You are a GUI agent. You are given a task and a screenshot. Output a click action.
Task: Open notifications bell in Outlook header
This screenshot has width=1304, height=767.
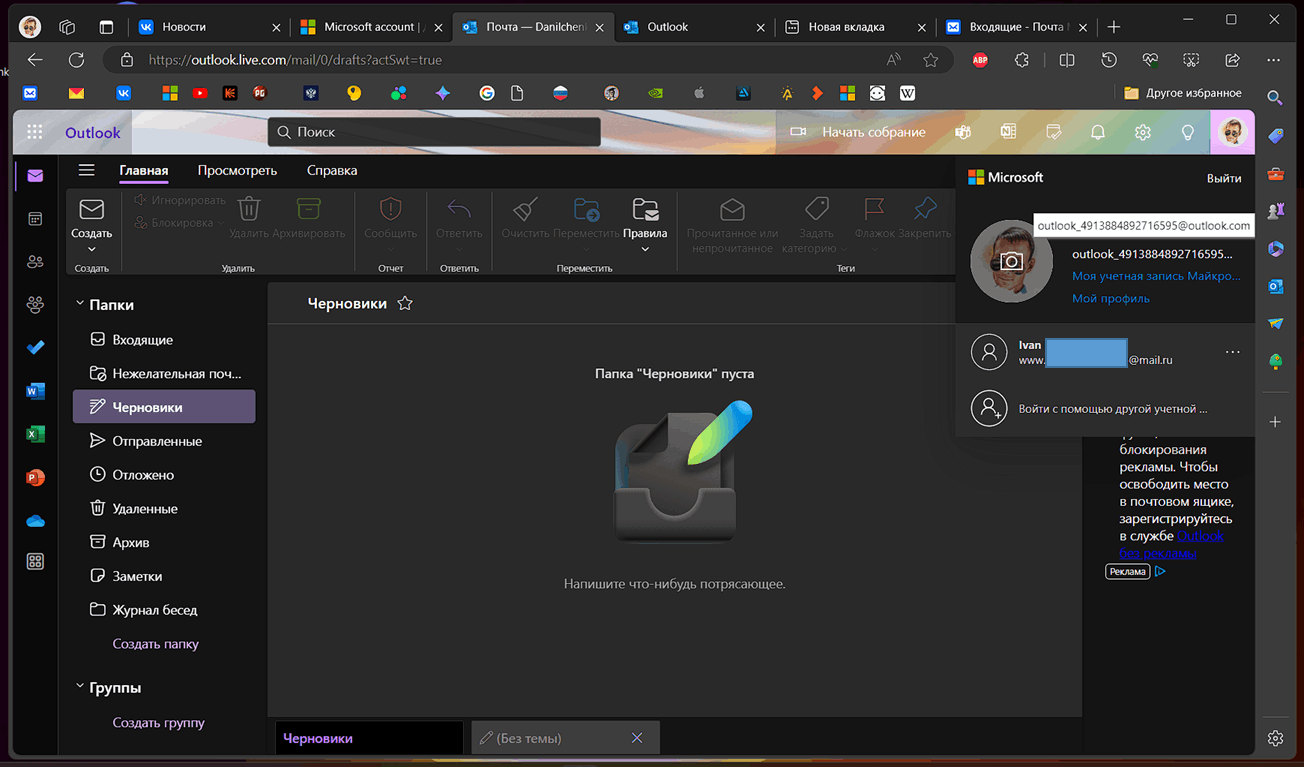pos(1098,132)
